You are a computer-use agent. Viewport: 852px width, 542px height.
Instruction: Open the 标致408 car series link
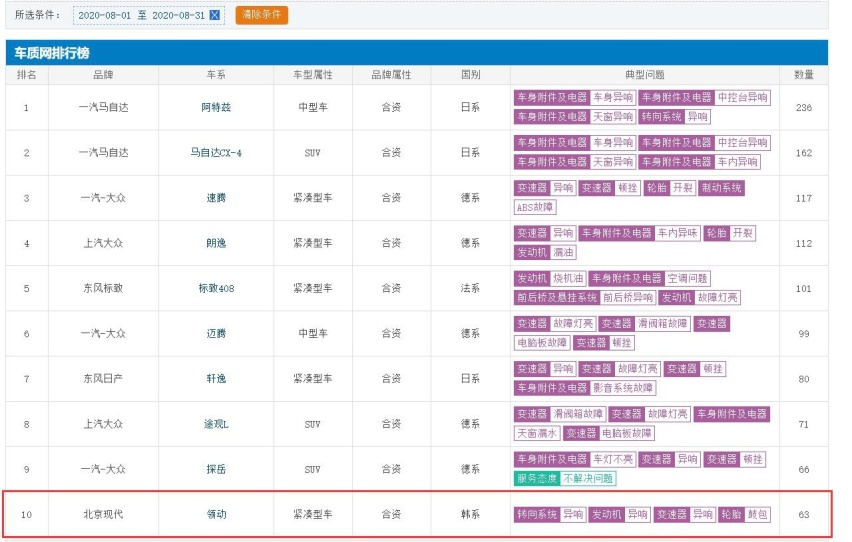(x=216, y=288)
